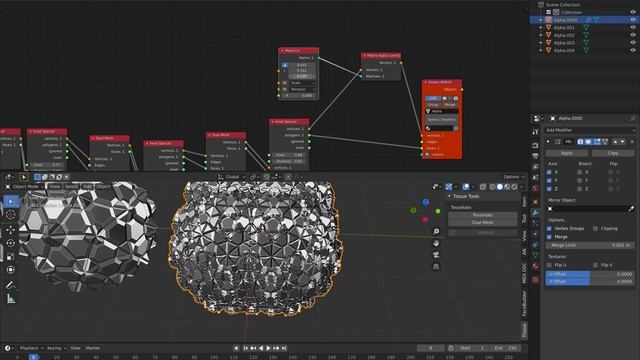Switch to the Tool sidebar tab

point(524,219)
